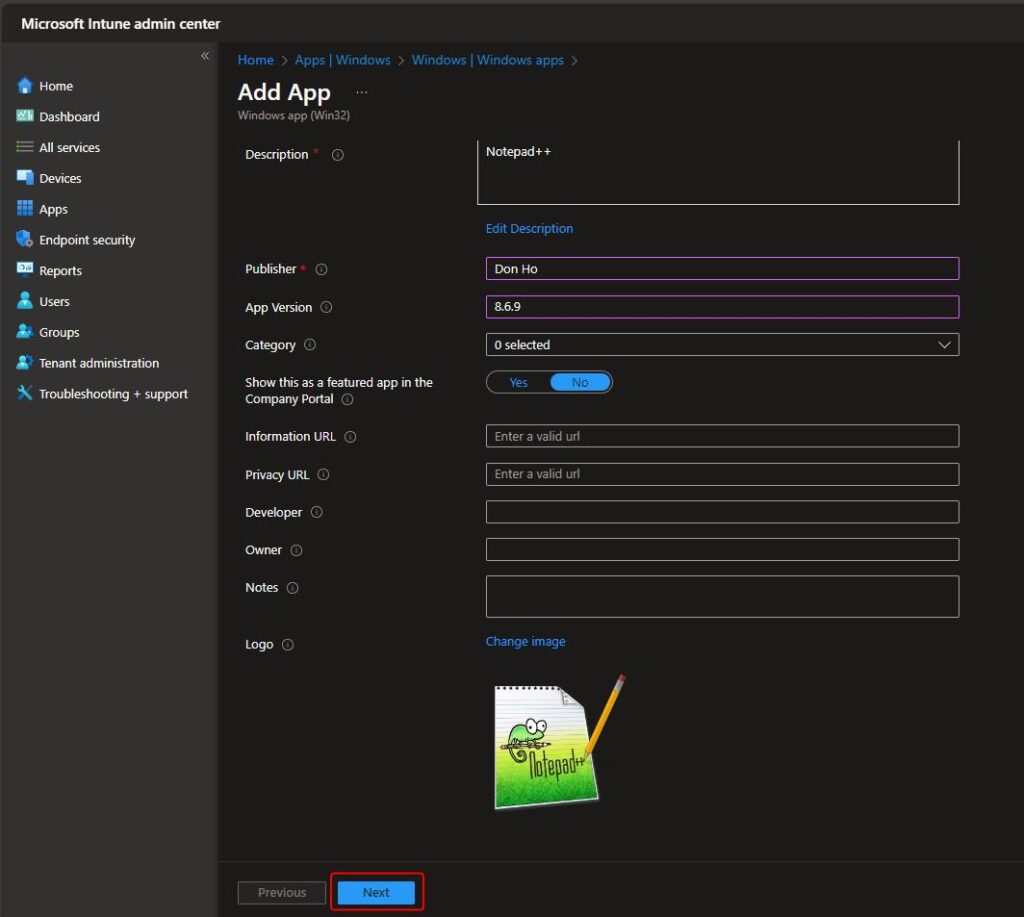Click the Tenant administration icon
1024x917 pixels.
click(x=25, y=362)
